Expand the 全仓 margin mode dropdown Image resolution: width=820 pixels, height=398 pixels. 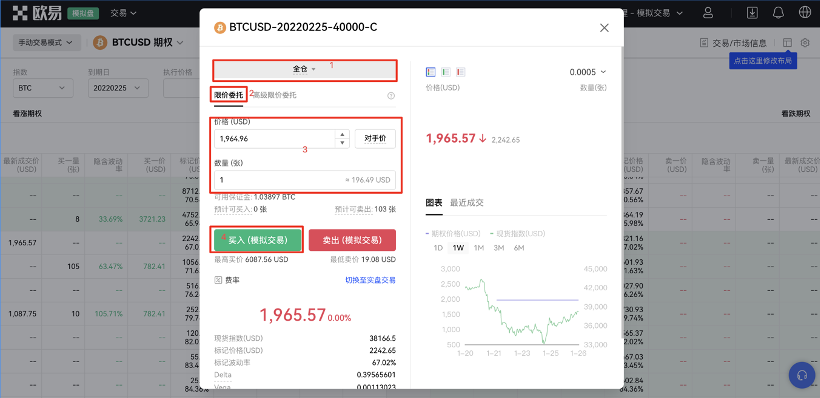click(x=304, y=70)
